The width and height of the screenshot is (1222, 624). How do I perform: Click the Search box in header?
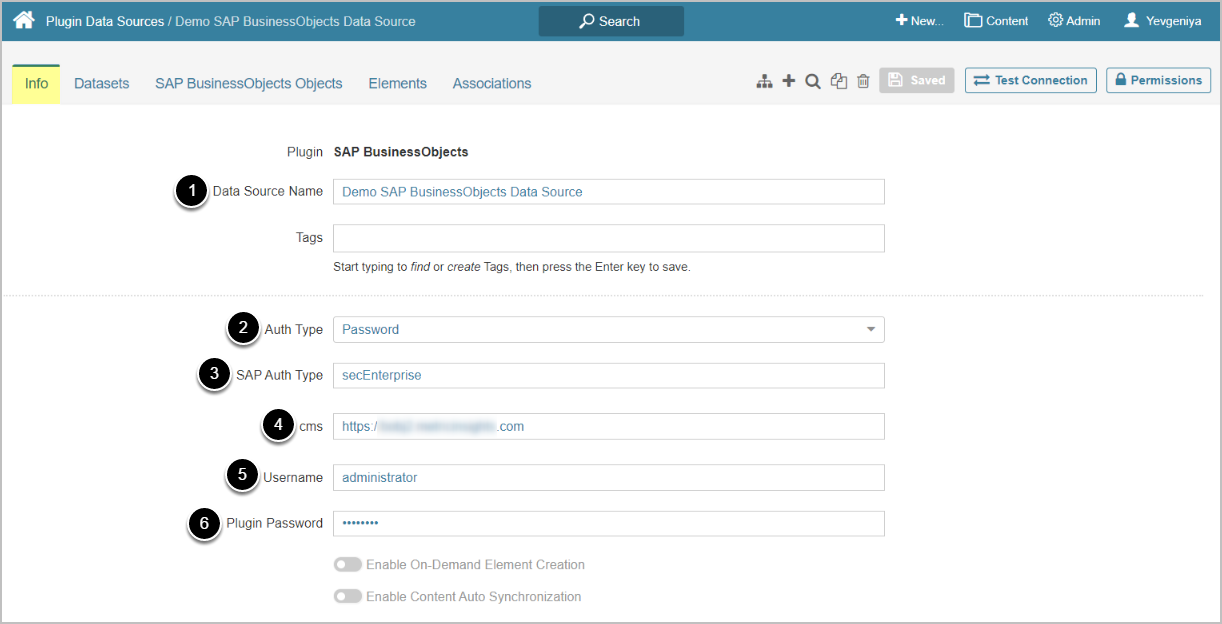tap(611, 21)
